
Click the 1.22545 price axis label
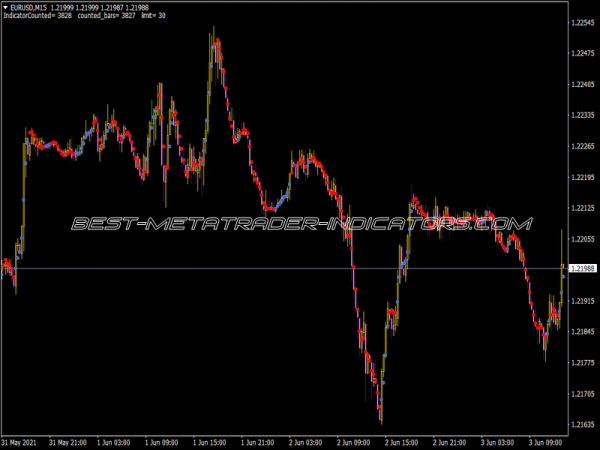(x=582, y=22)
